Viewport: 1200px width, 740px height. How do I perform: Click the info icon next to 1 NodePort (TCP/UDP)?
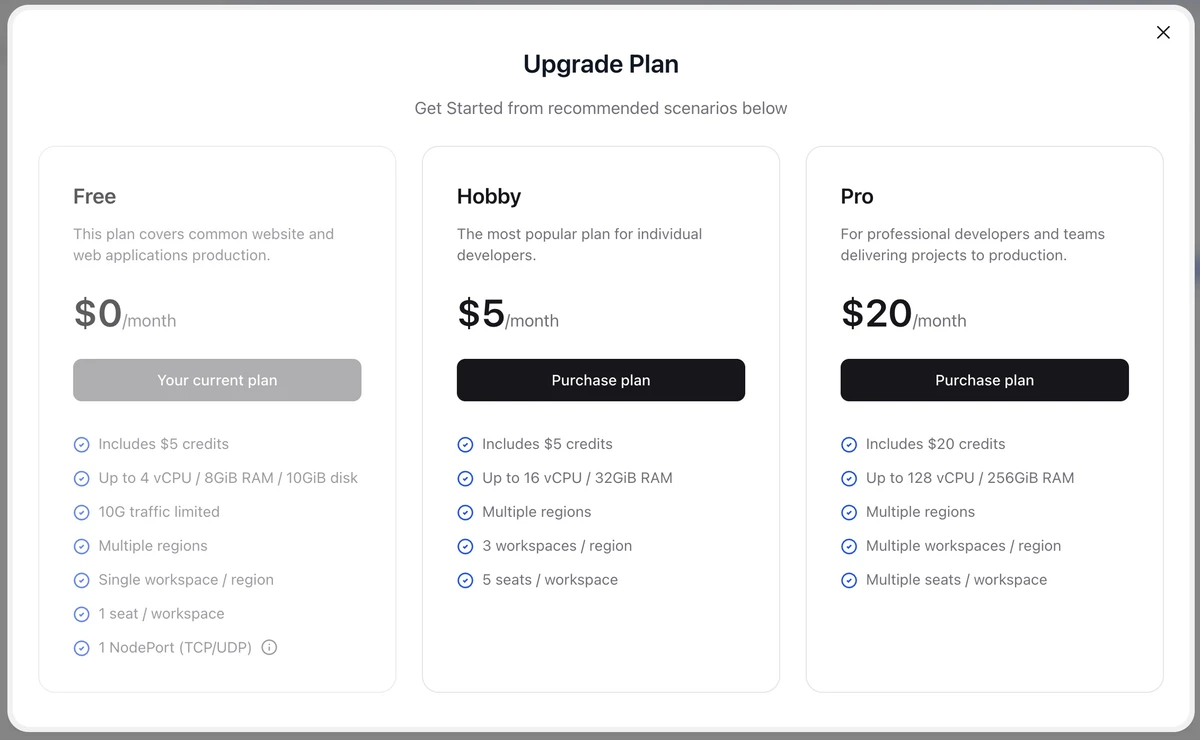click(269, 647)
